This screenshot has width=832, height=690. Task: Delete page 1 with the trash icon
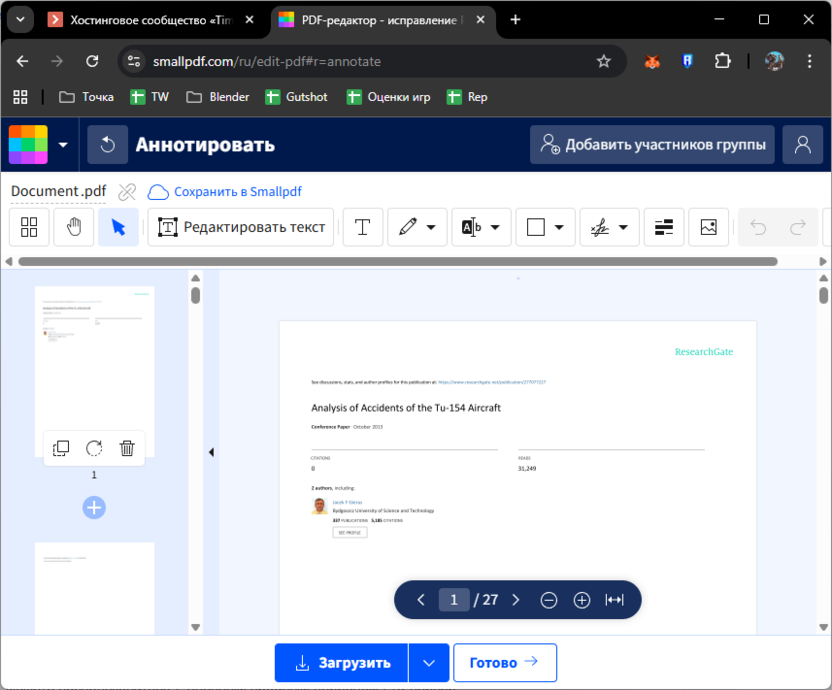coord(127,448)
